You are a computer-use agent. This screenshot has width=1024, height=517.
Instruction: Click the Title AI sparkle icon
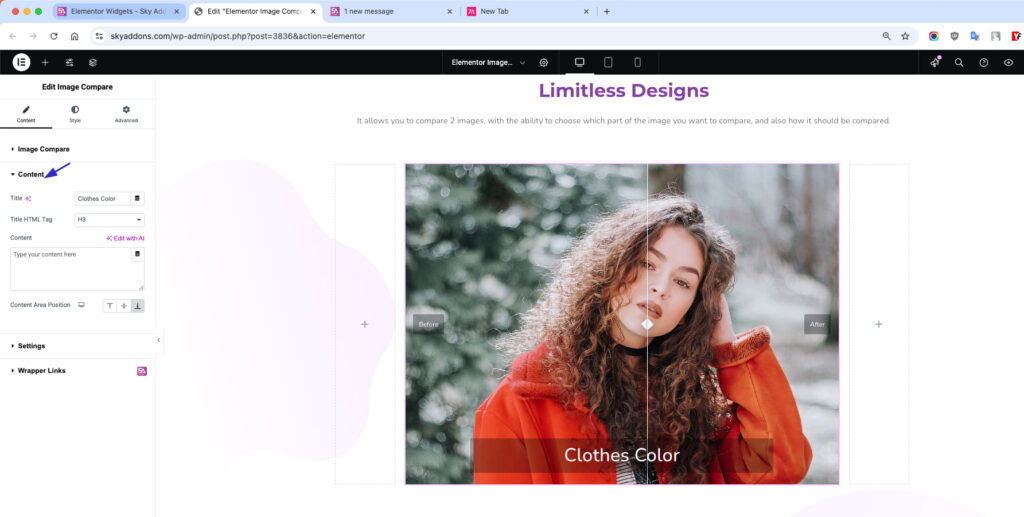pyautogui.click(x=28, y=198)
